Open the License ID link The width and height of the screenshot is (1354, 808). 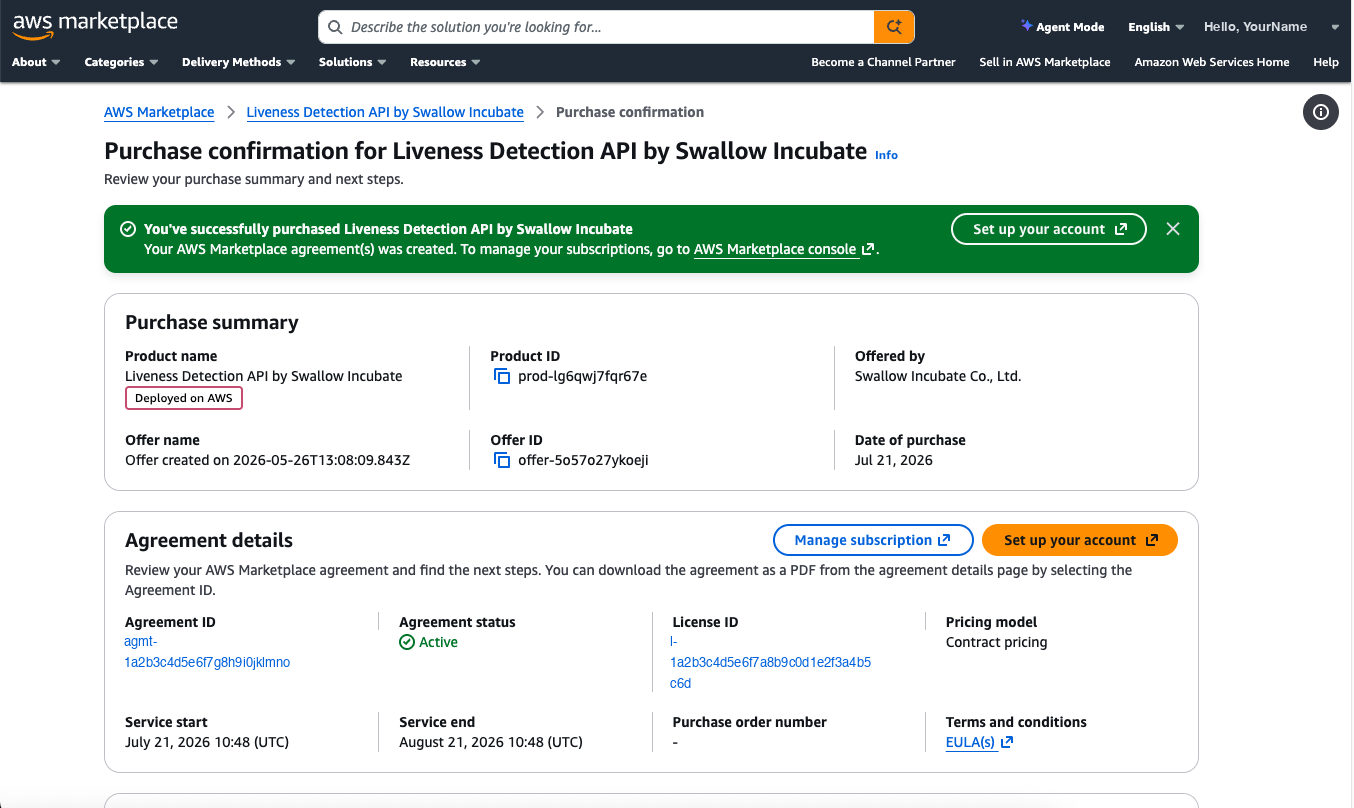click(771, 662)
